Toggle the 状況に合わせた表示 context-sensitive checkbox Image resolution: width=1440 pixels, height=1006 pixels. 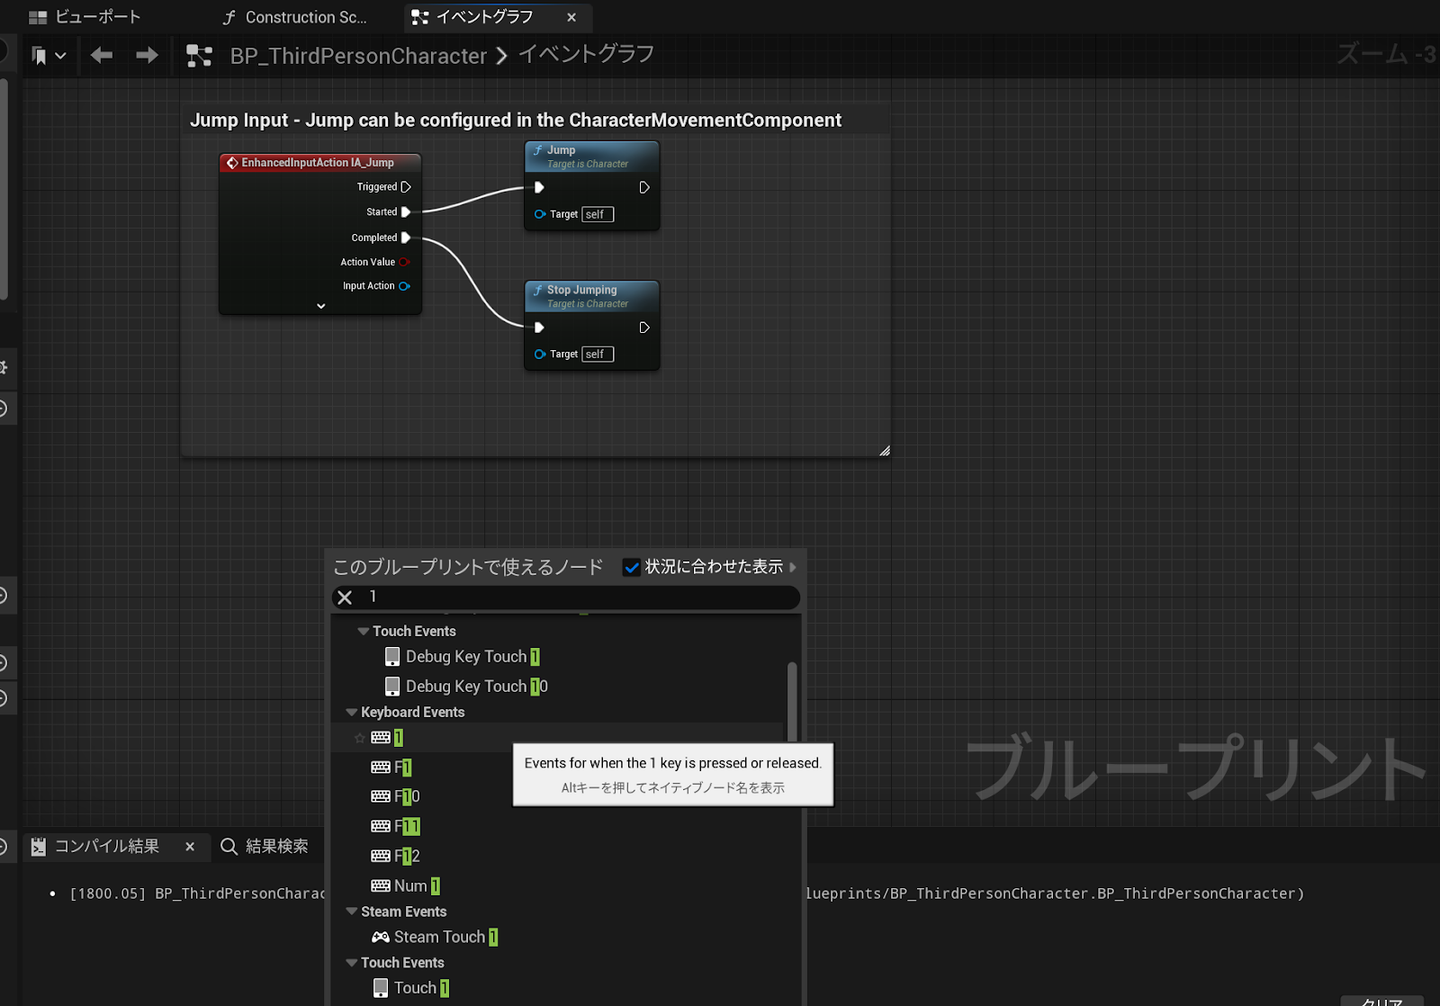pos(632,567)
